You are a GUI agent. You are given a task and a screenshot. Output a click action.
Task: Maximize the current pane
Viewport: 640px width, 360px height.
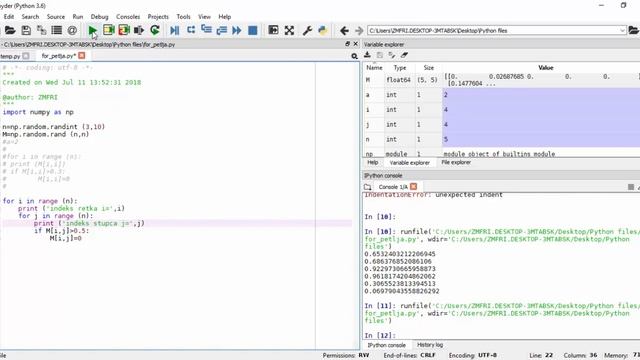point(273,30)
